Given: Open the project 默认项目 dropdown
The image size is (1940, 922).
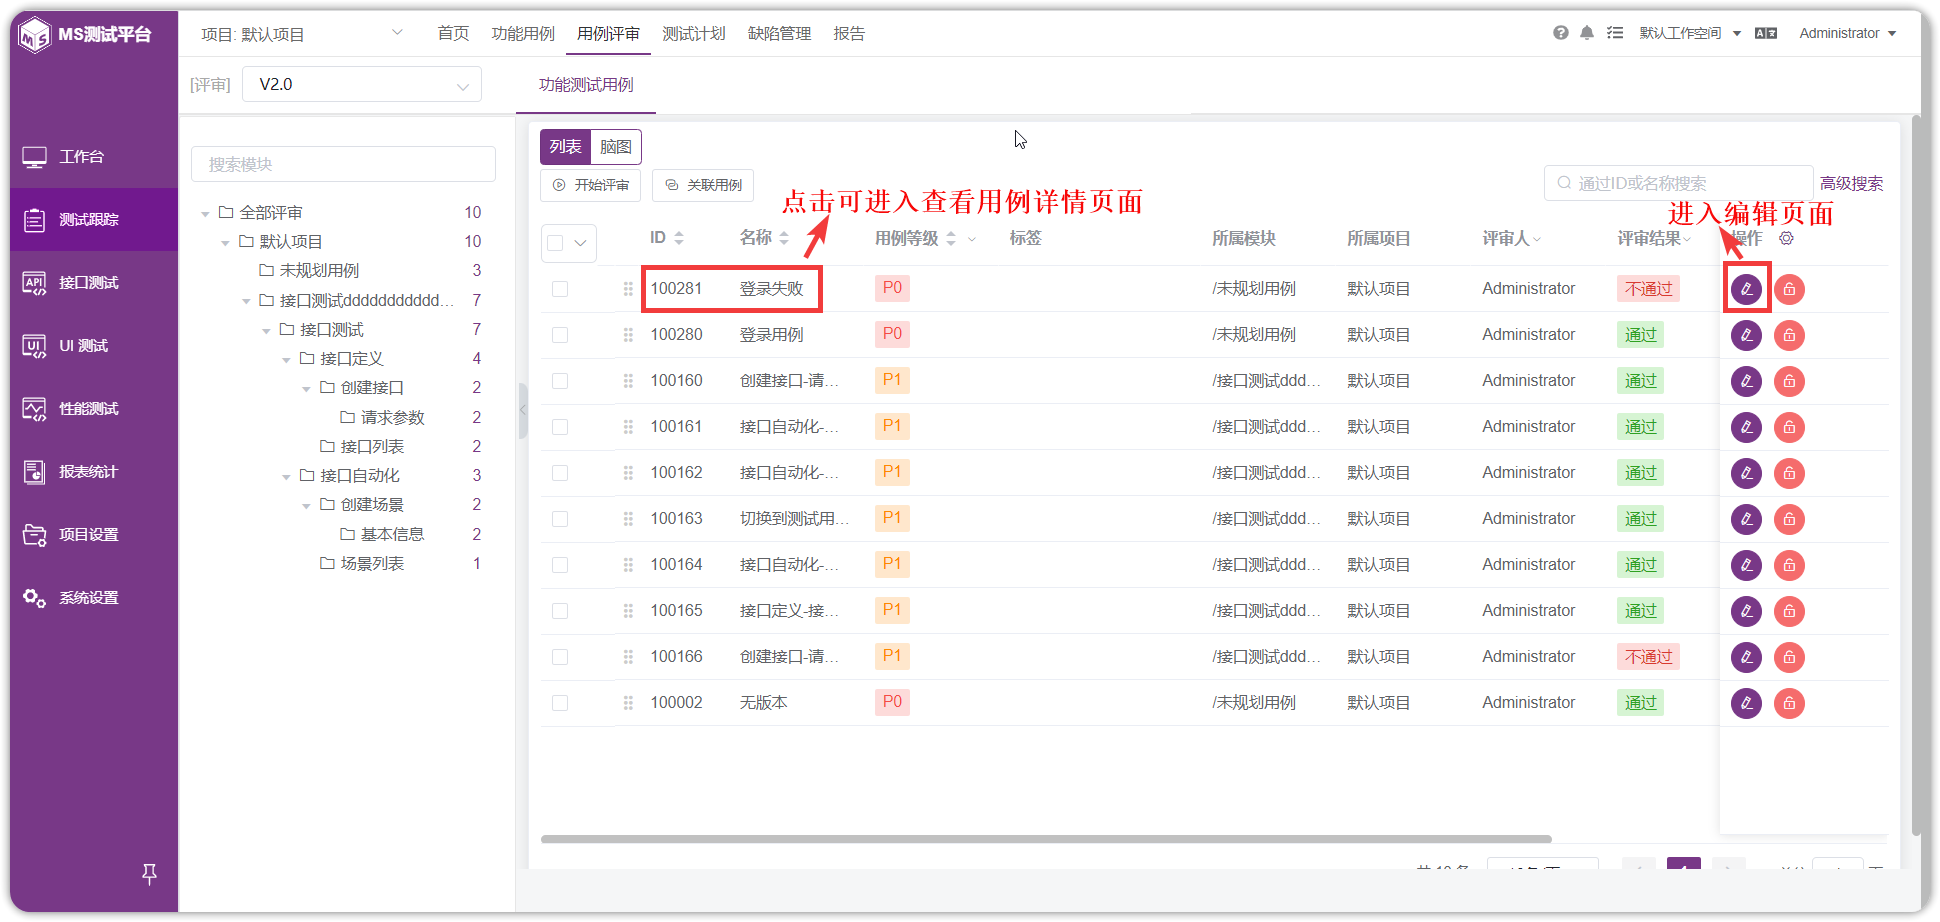Looking at the screenshot, I should click(302, 34).
